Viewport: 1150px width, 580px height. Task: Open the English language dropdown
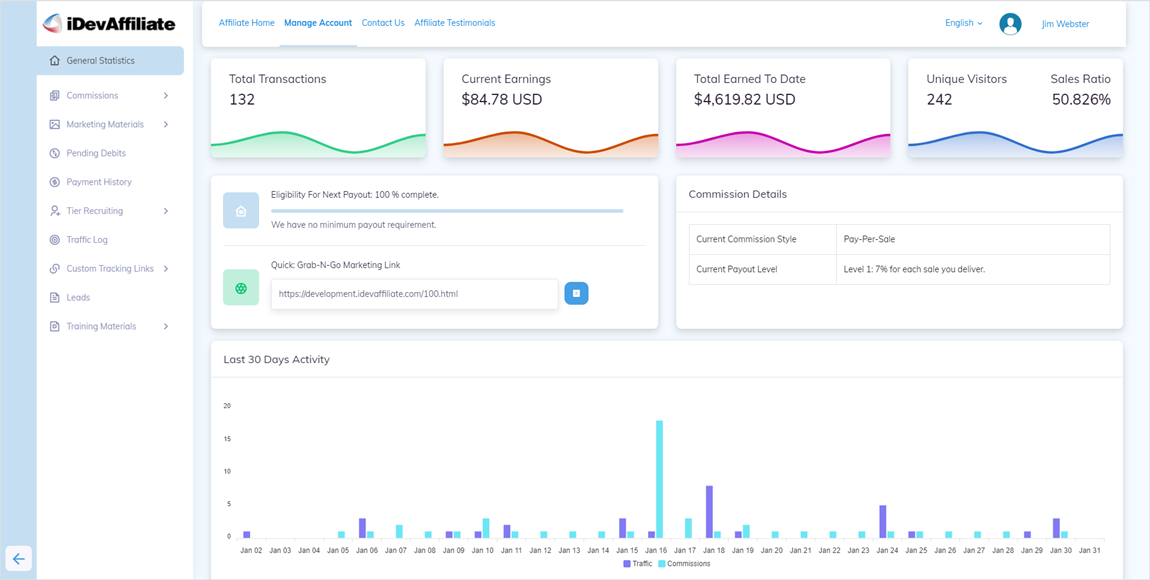pyautogui.click(x=964, y=23)
